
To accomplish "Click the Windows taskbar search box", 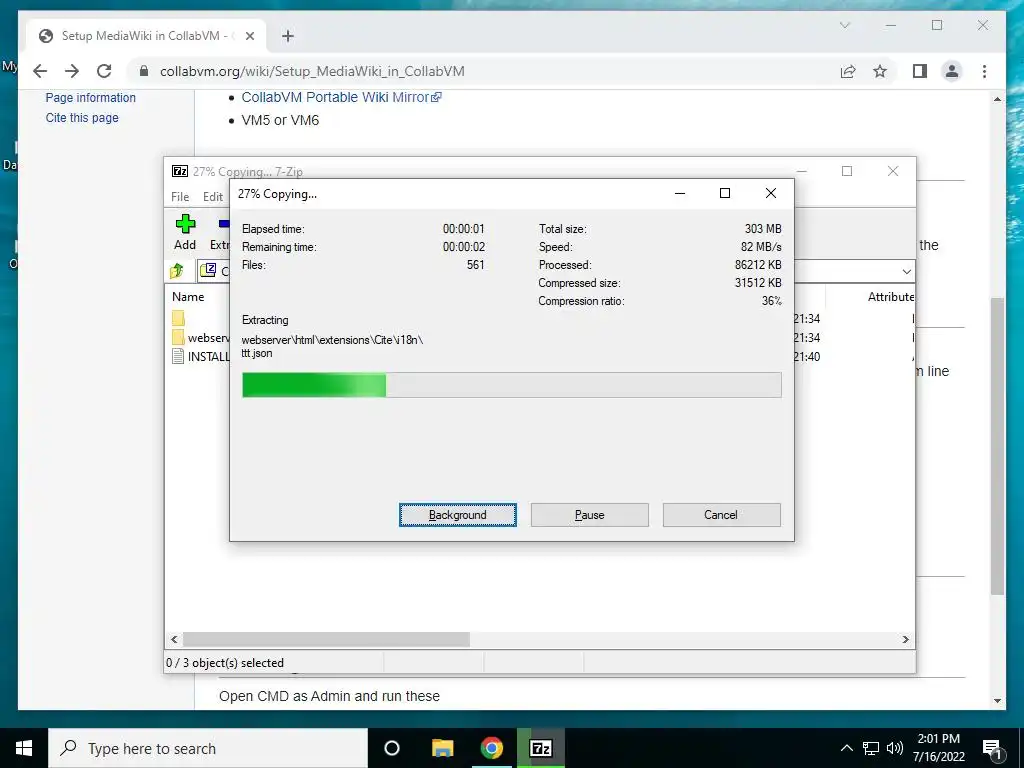I will tap(208, 748).
